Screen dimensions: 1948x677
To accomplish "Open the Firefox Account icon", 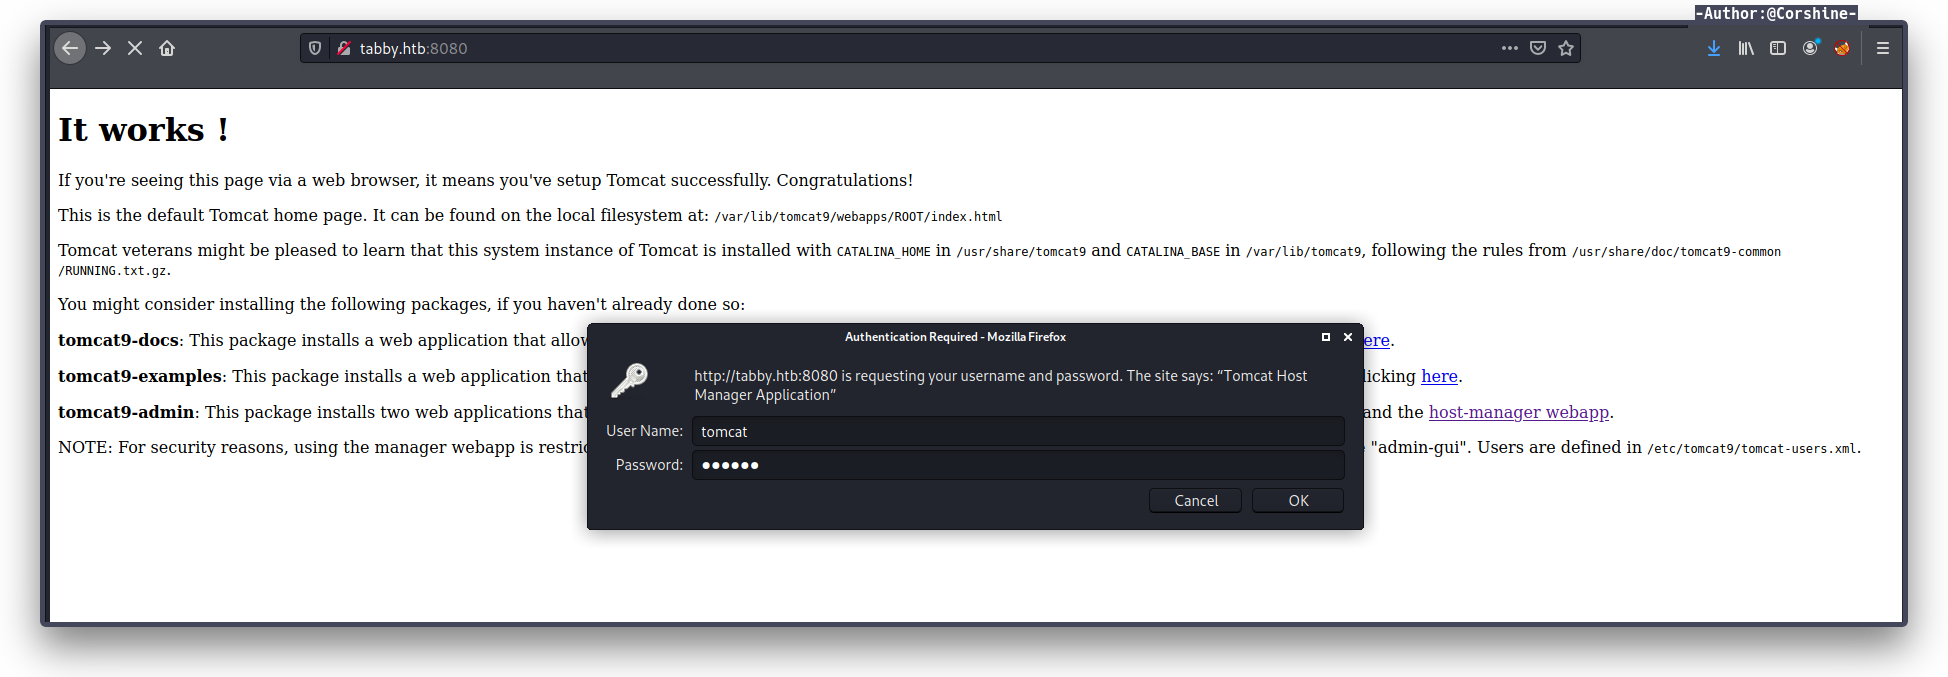I will pyautogui.click(x=1810, y=48).
